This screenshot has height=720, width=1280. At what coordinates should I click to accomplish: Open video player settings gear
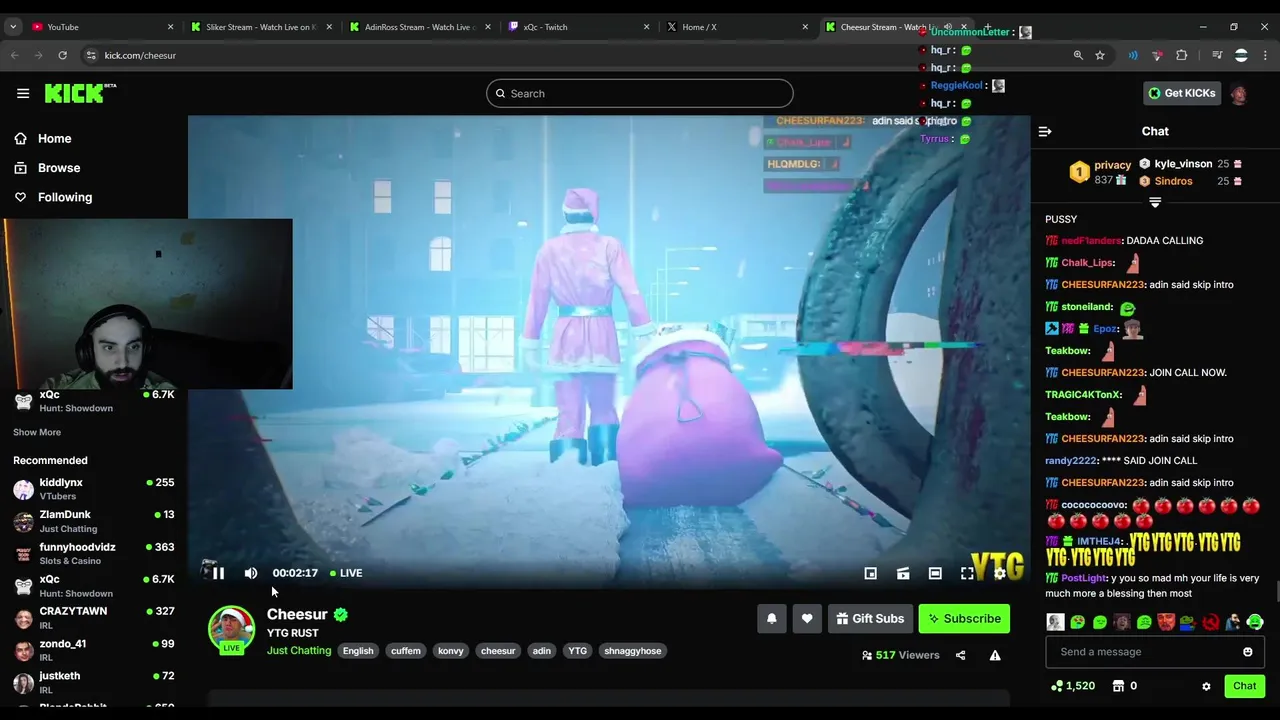click(999, 573)
